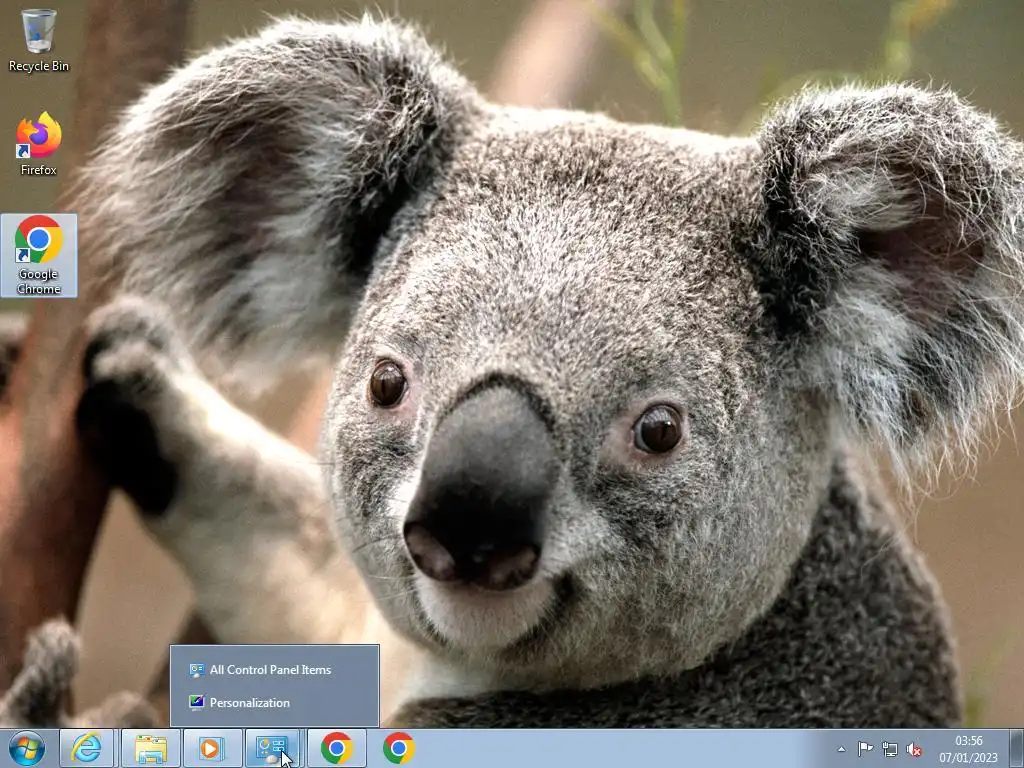Select the Firefox desktop shortcut
This screenshot has width=1024, height=768.
(x=39, y=144)
